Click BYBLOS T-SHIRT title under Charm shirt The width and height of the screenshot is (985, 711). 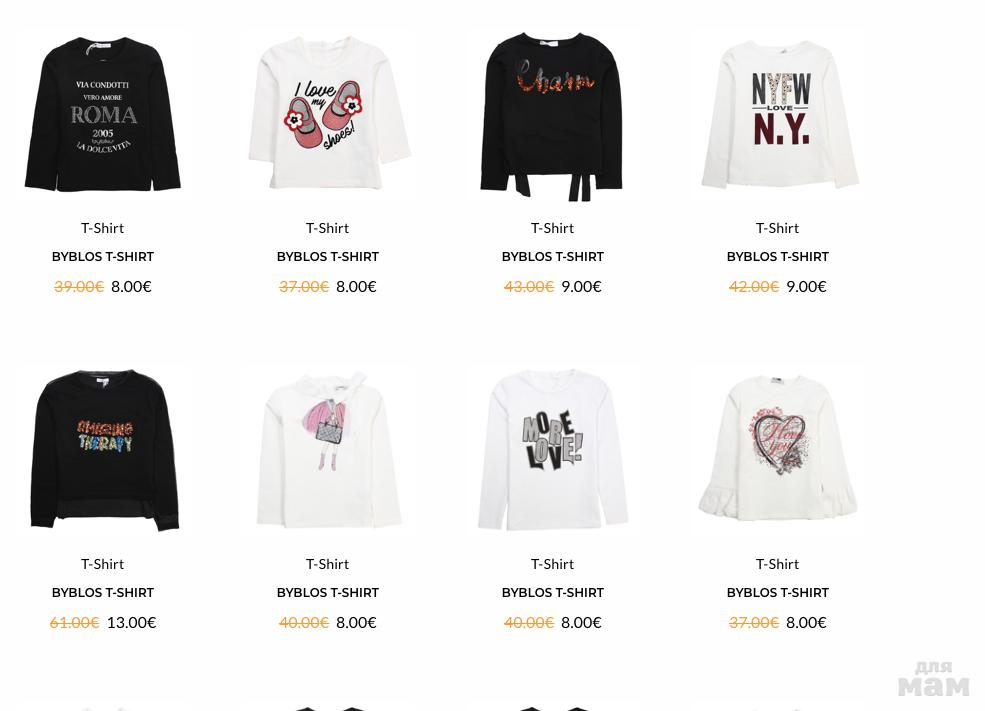pos(553,257)
